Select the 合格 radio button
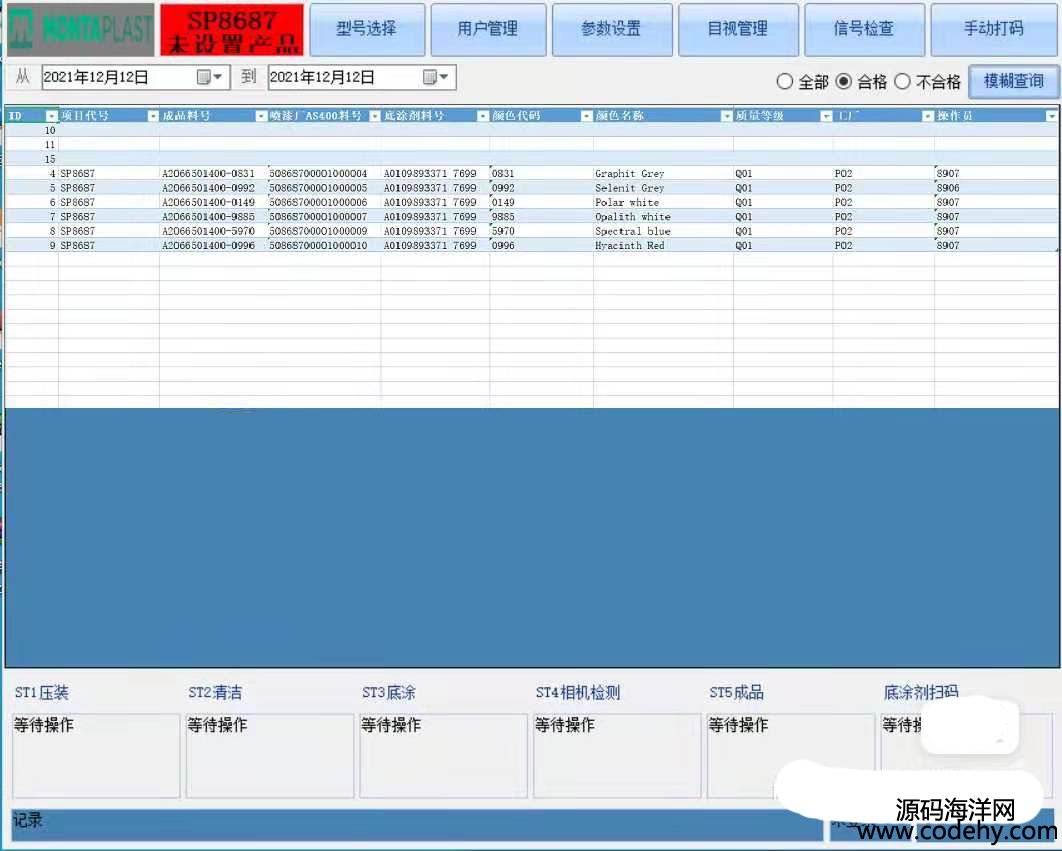1062x851 pixels. pyautogui.click(x=844, y=82)
